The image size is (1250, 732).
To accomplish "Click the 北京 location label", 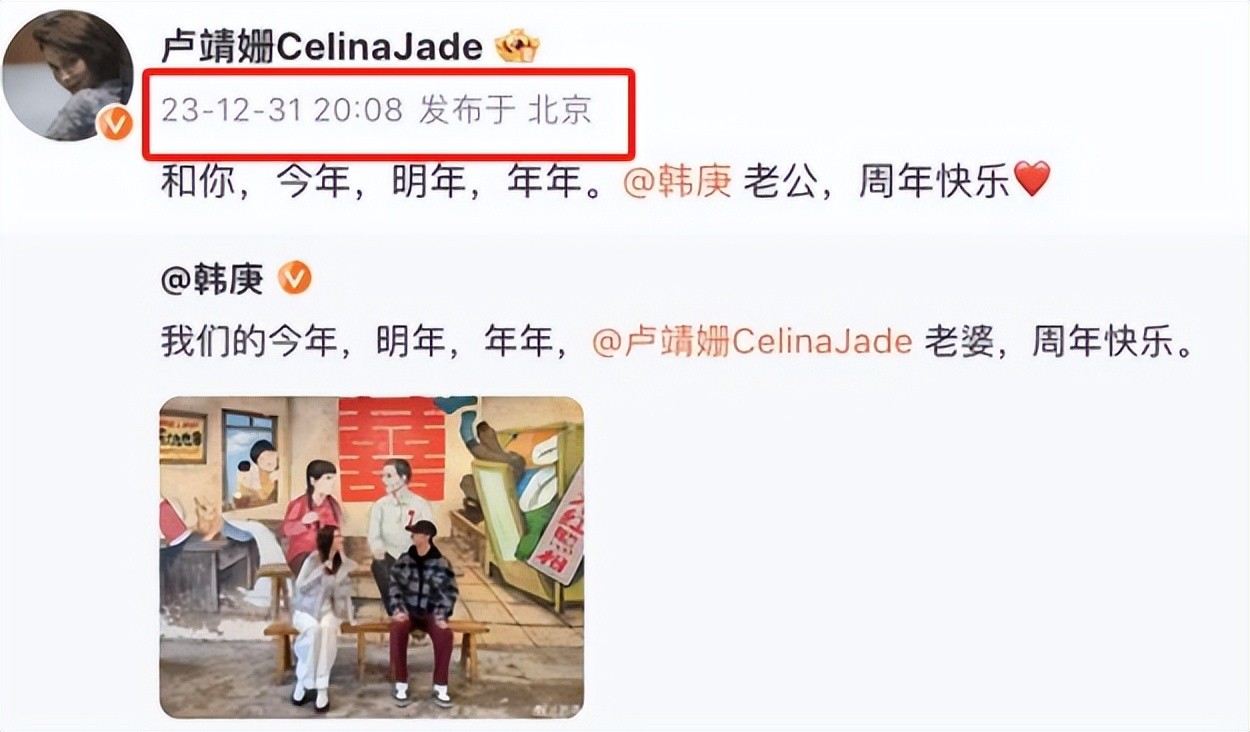I will point(560,109).
